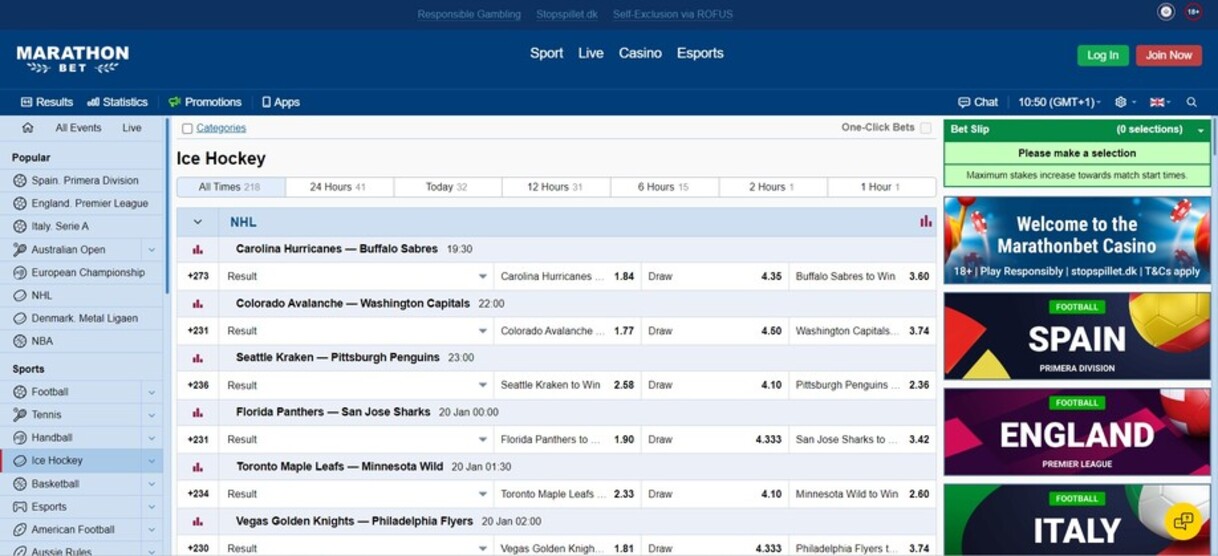Open +273 more markets for Hurricanes match

pos(198,276)
